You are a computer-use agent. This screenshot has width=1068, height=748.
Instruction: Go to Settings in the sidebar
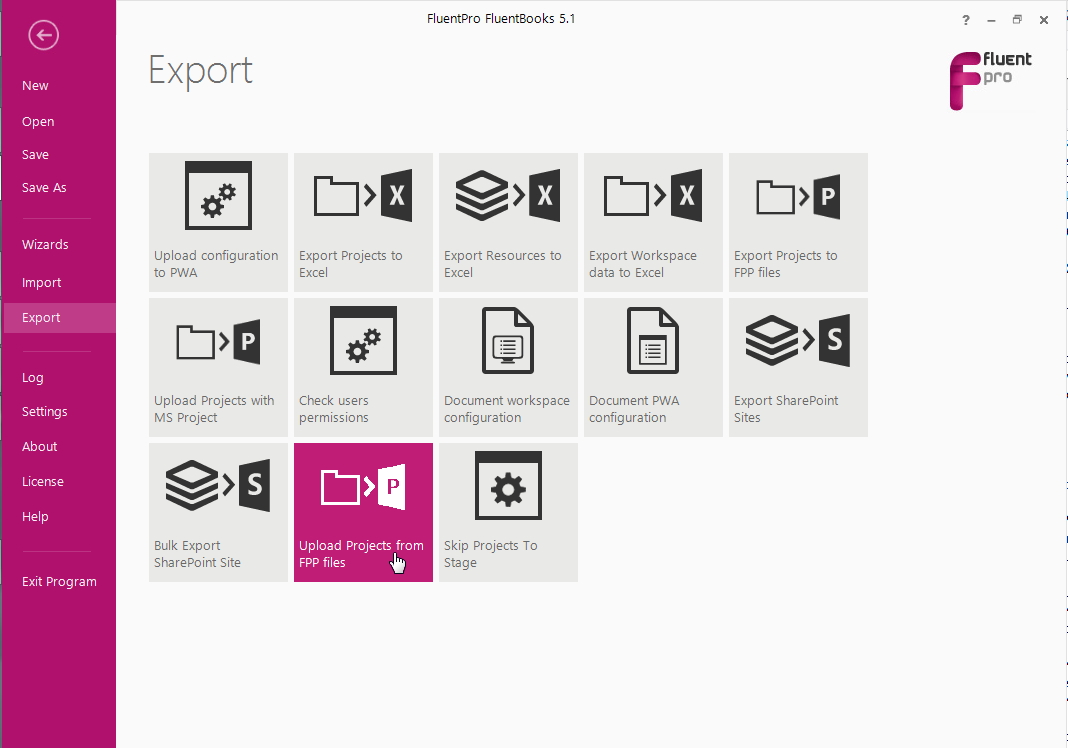pyautogui.click(x=45, y=411)
